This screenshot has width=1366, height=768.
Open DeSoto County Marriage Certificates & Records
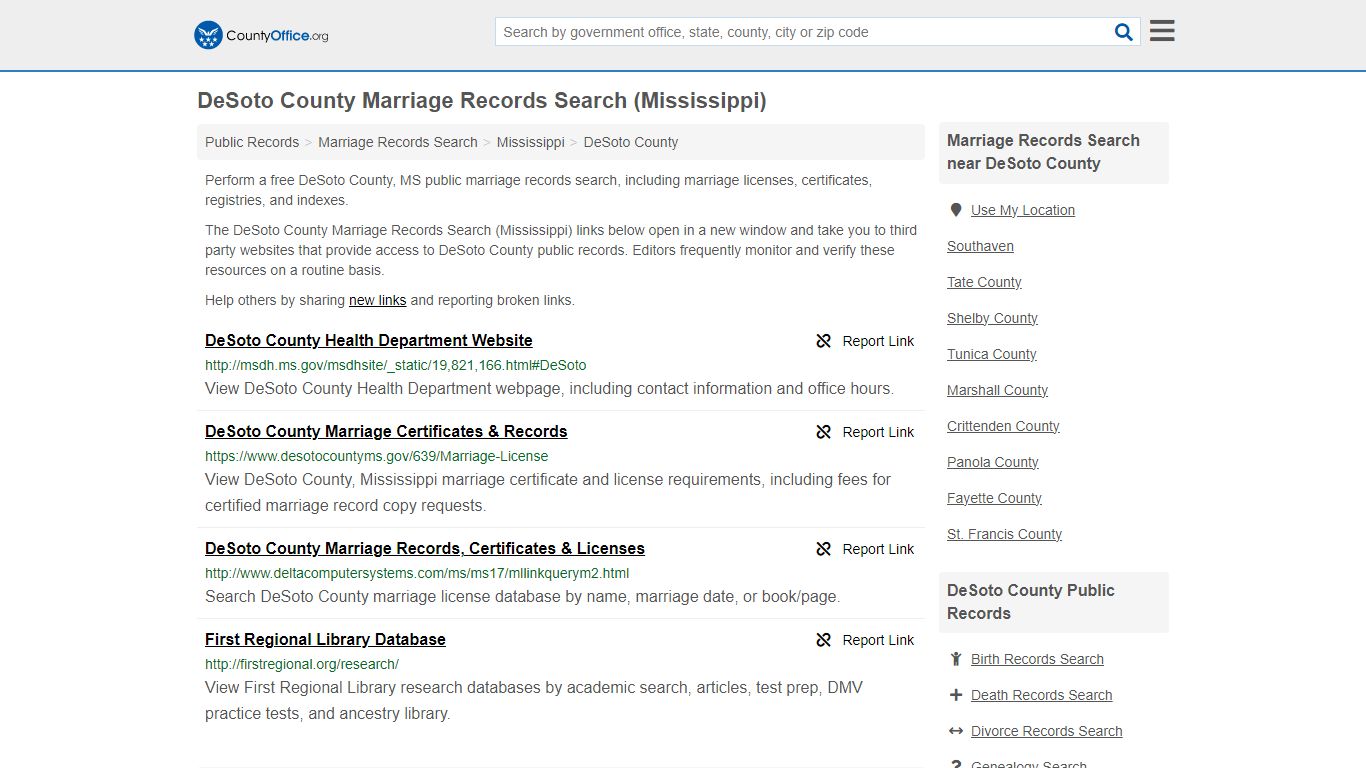click(386, 431)
